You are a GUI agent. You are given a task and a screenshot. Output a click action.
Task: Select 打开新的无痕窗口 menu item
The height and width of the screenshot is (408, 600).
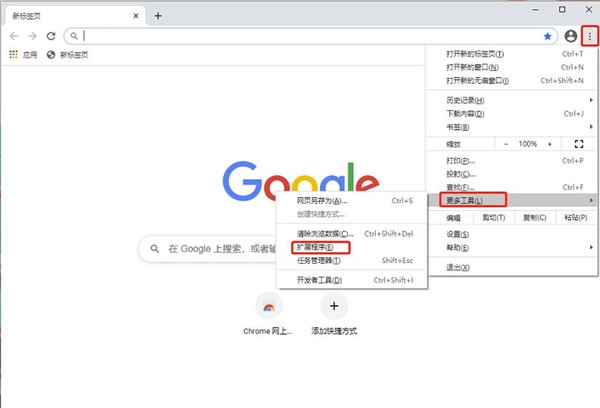tap(512, 81)
